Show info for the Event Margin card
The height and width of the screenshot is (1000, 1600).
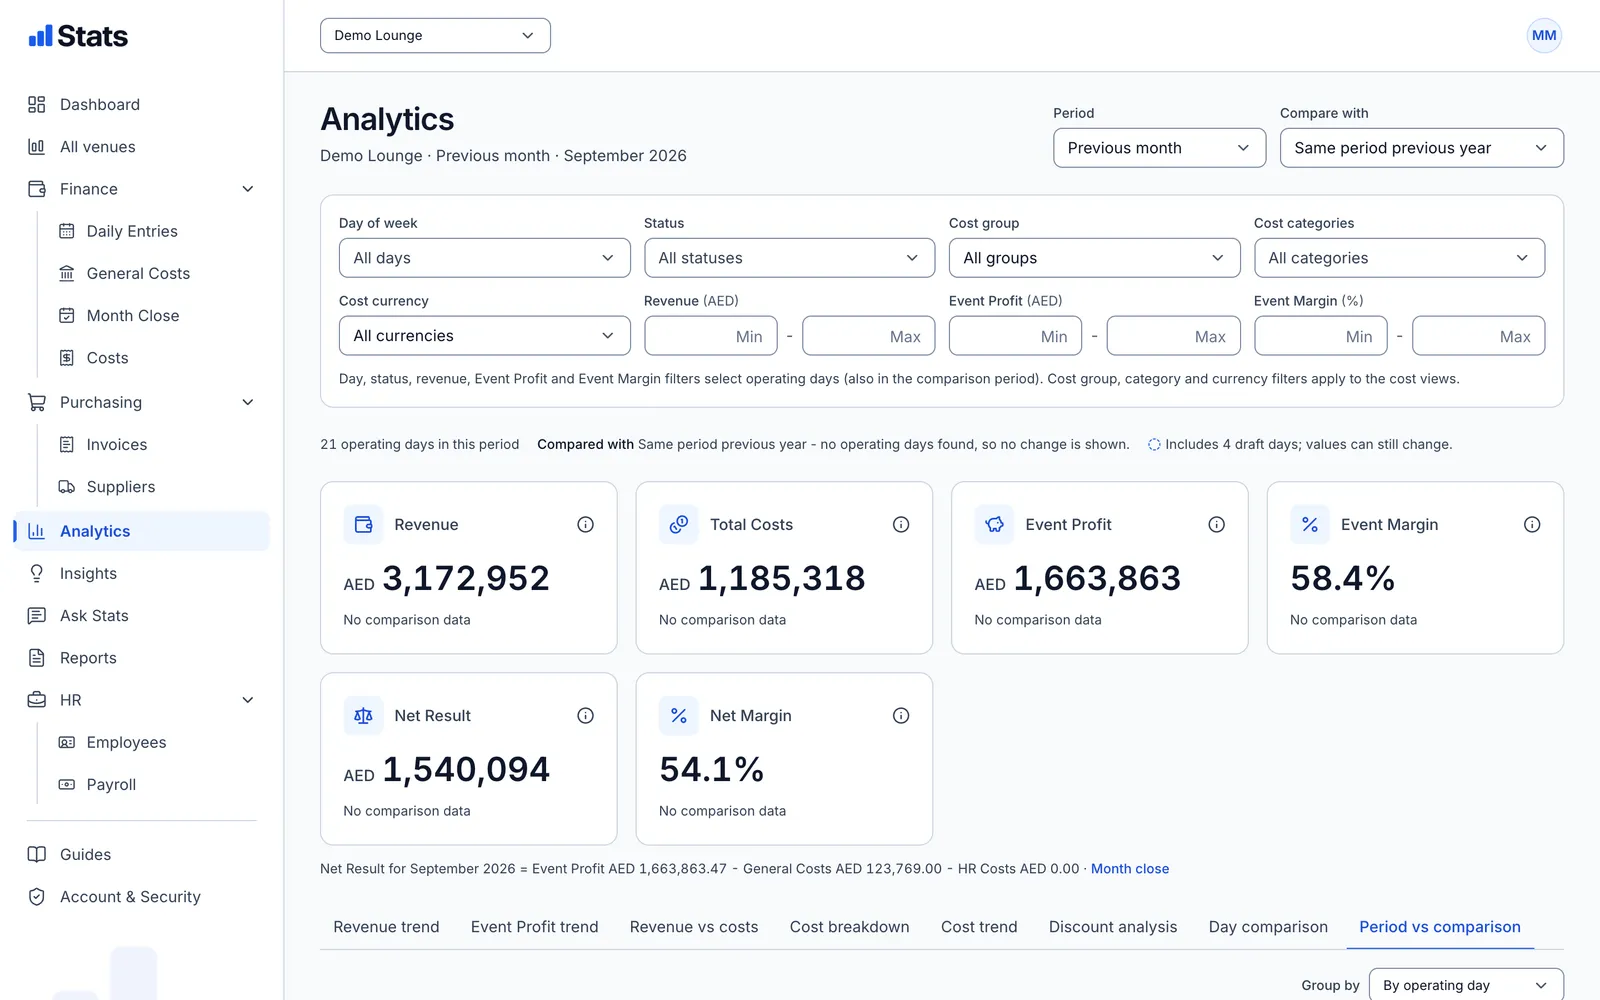coord(1532,525)
